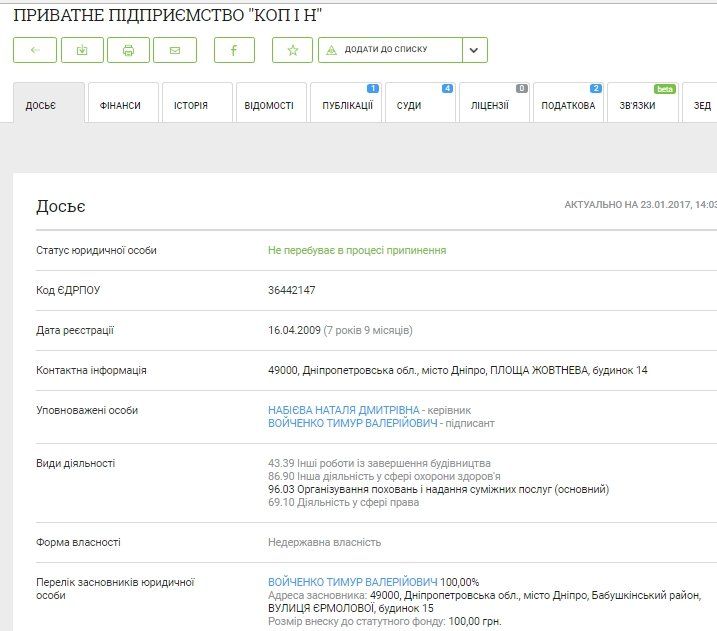Screen dimensions: 717x631
Task: Open the Зв'язки beta tab
Action: click(x=643, y=103)
